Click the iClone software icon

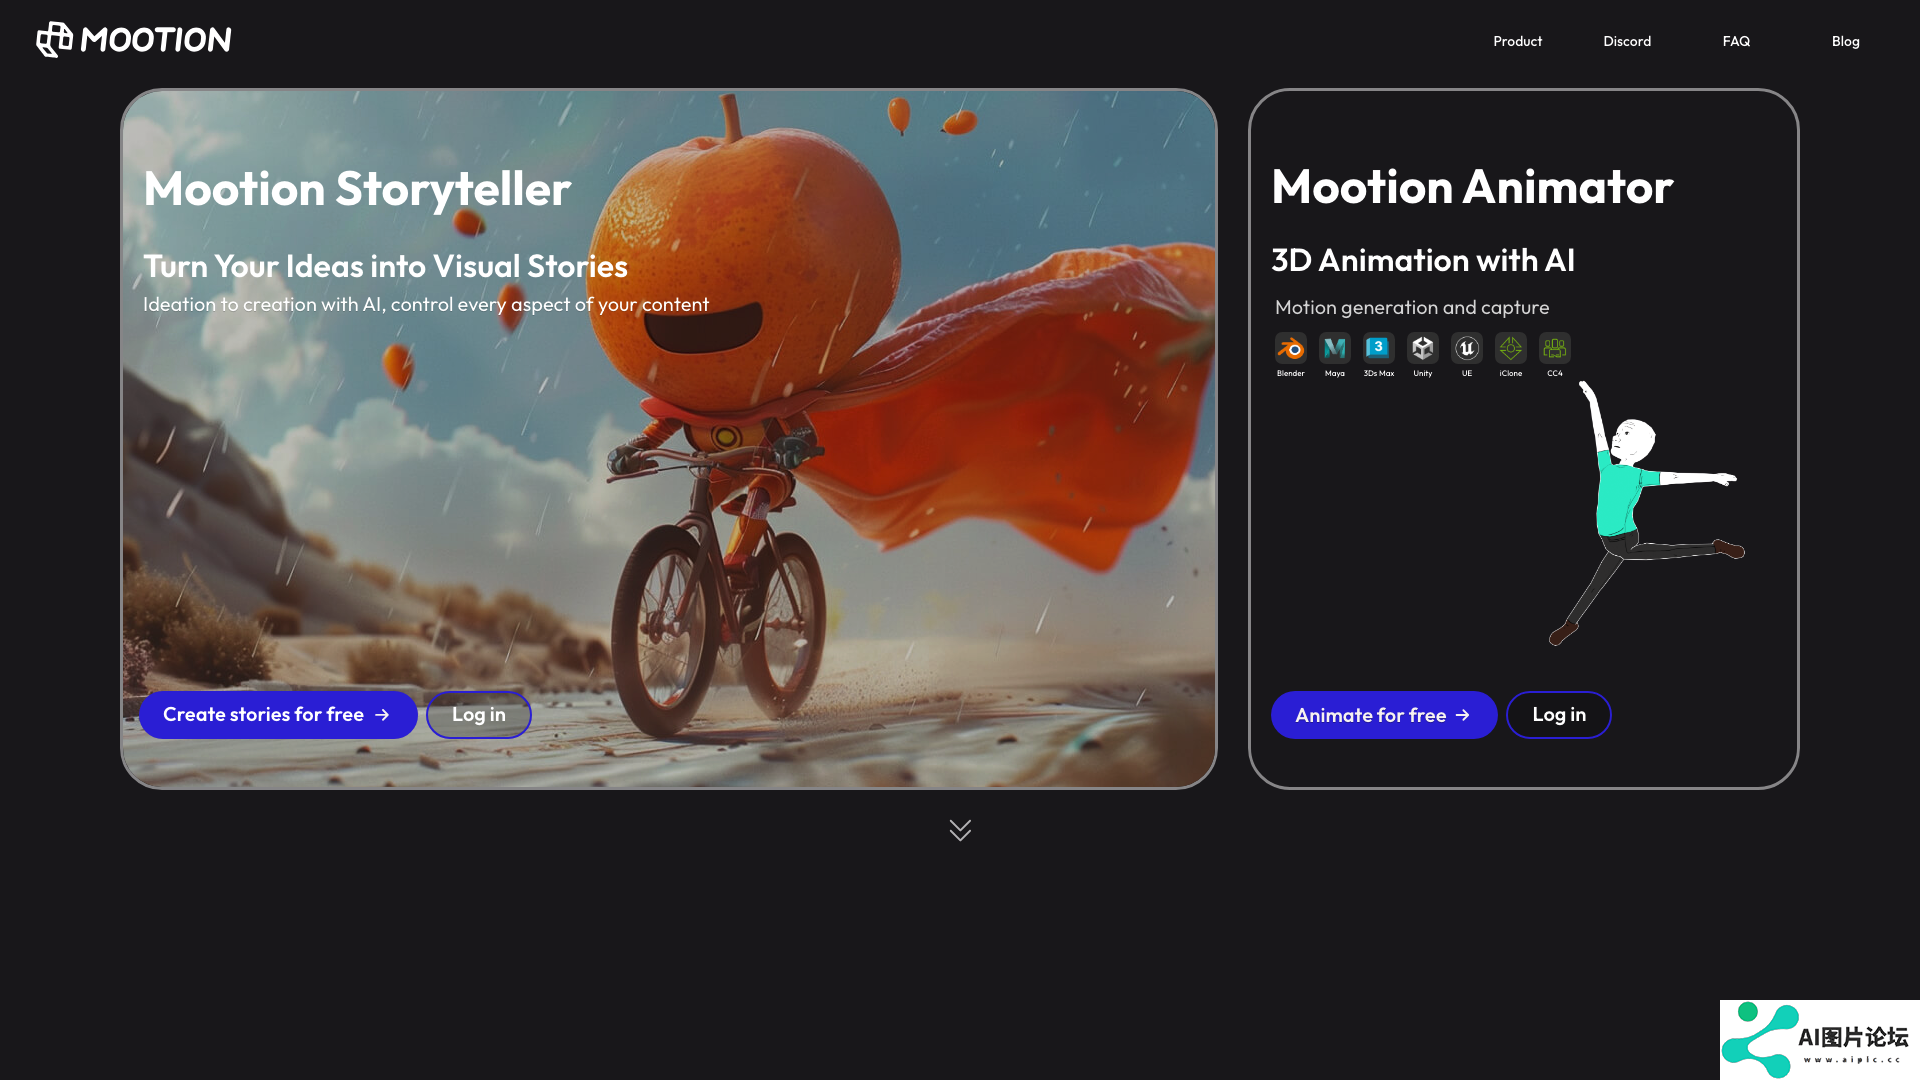(1510, 348)
